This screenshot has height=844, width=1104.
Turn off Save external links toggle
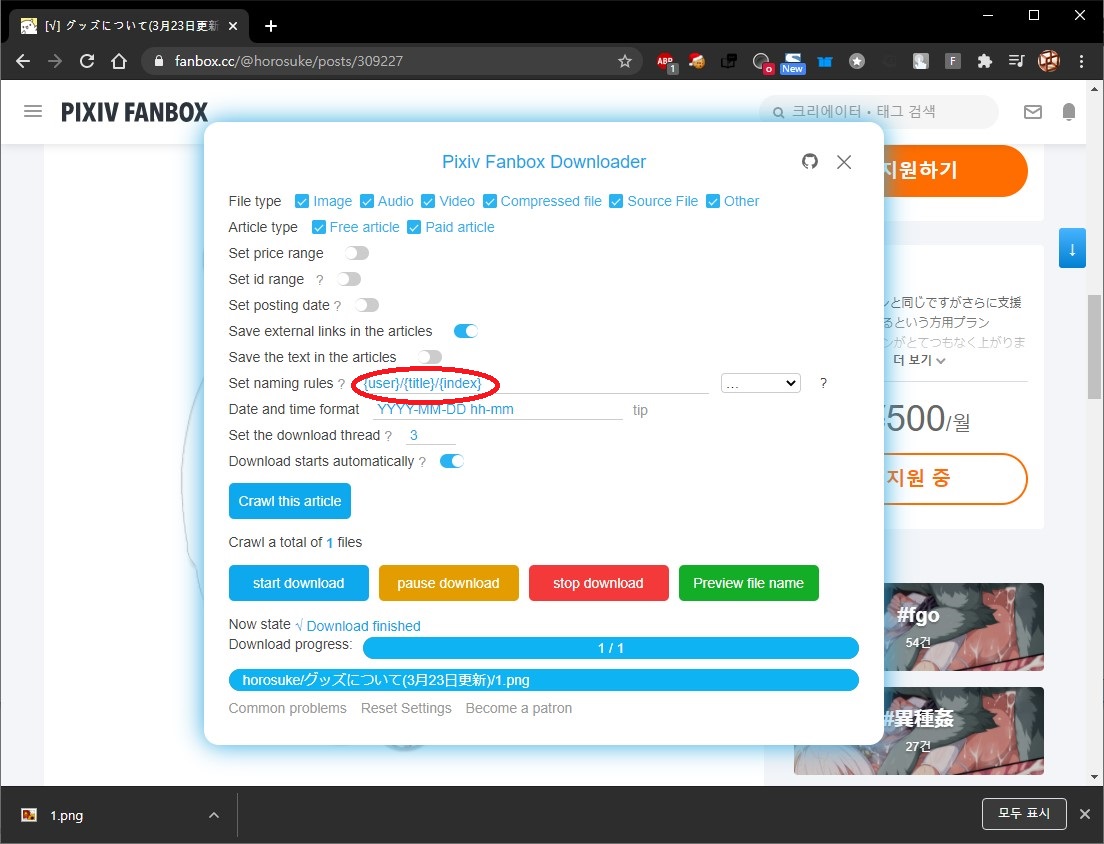[466, 331]
